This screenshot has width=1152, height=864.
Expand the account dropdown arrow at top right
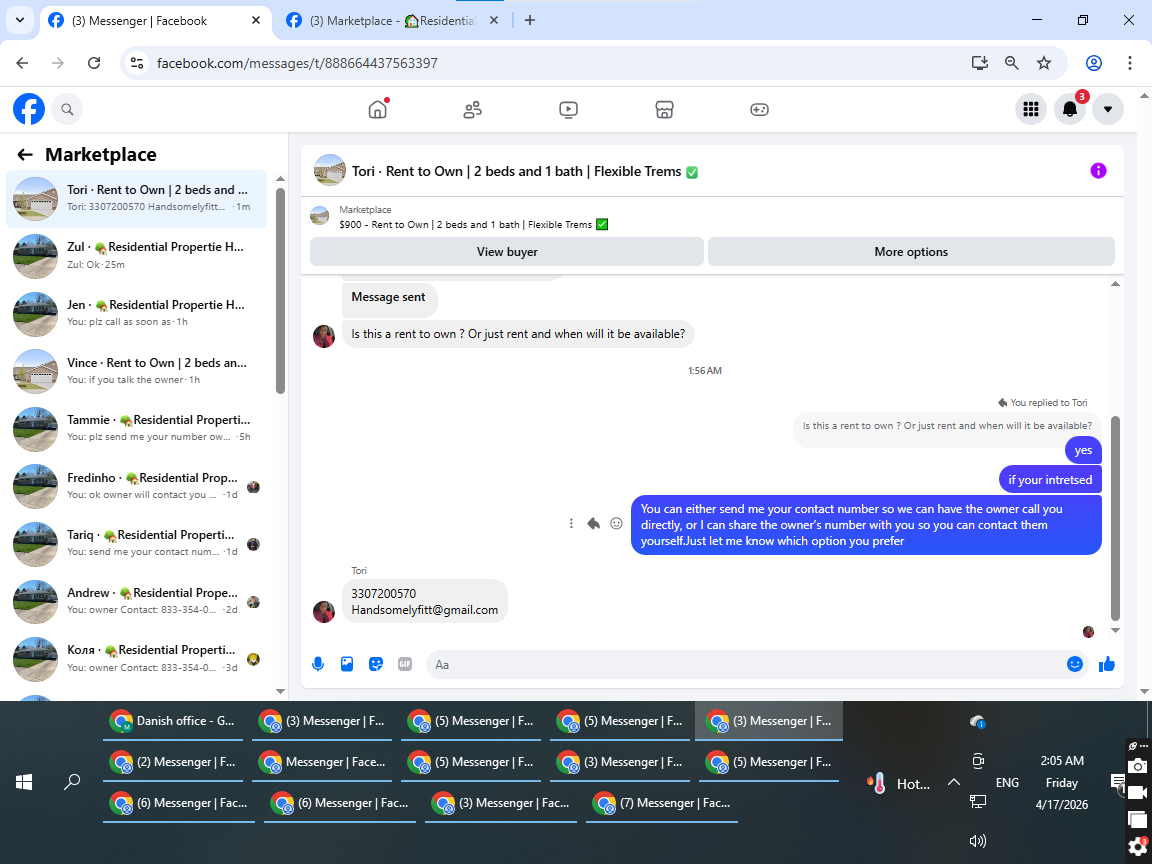(1107, 109)
